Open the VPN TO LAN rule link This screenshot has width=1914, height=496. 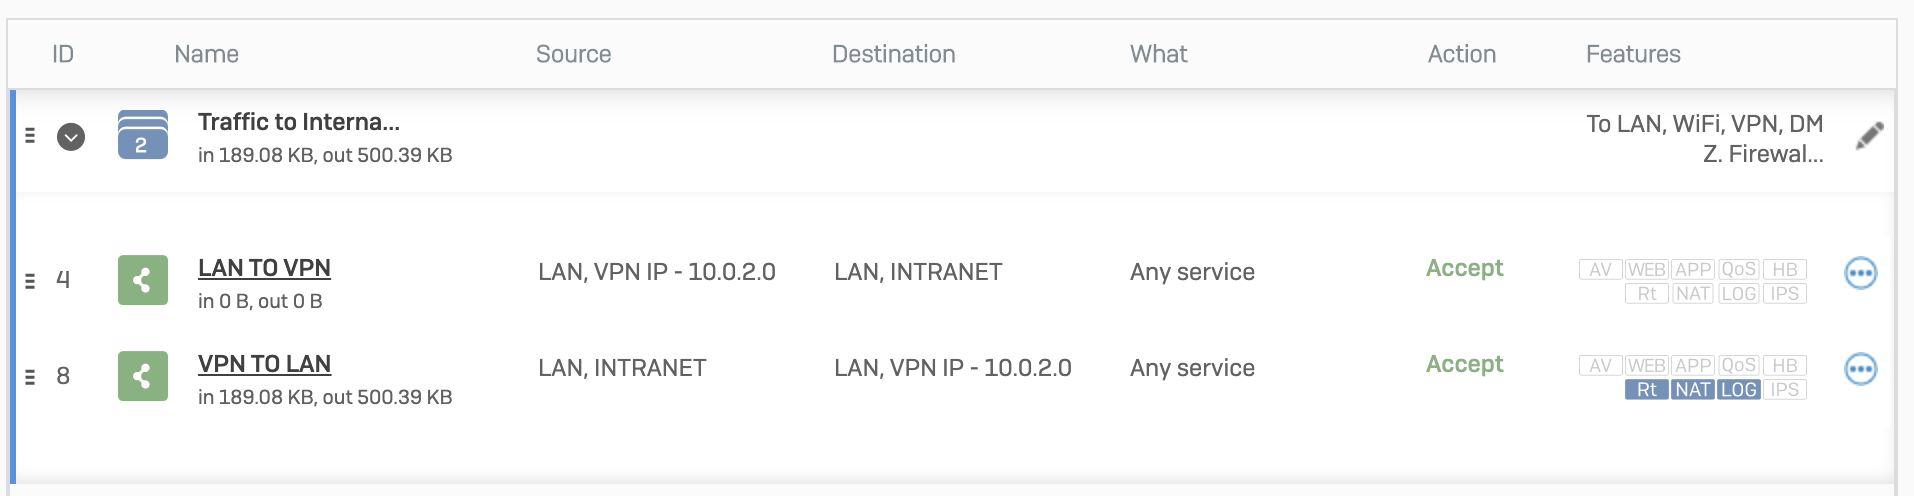click(x=264, y=364)
